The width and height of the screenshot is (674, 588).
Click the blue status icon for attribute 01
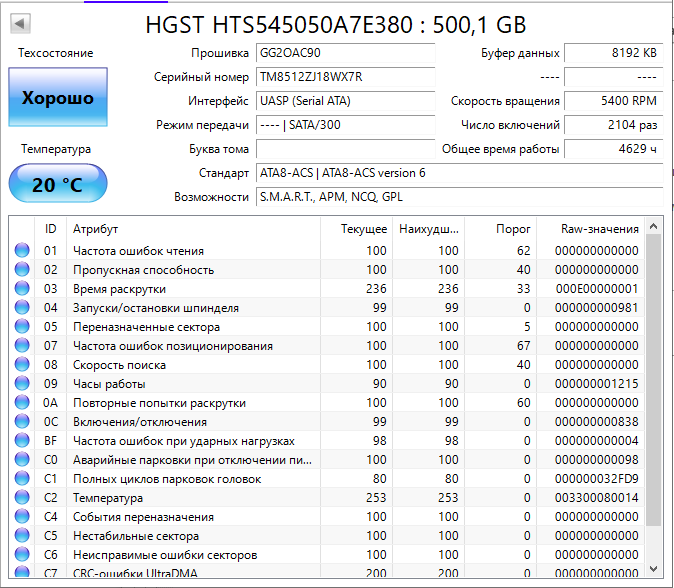coord(22,251)
